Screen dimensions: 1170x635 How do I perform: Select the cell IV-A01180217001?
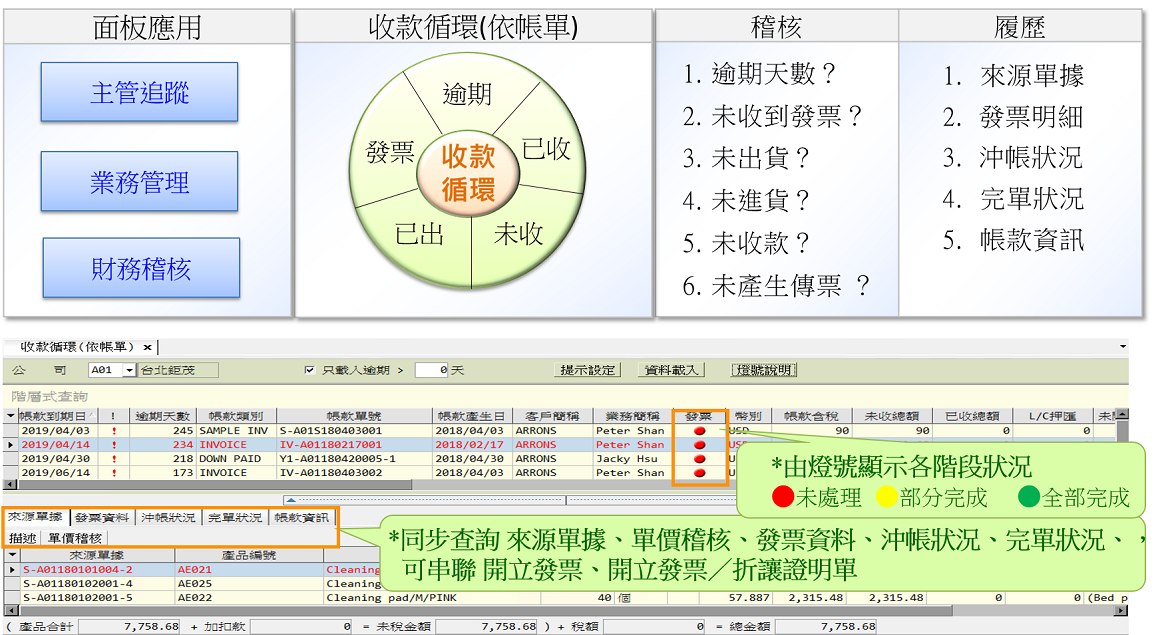(354, 445)
